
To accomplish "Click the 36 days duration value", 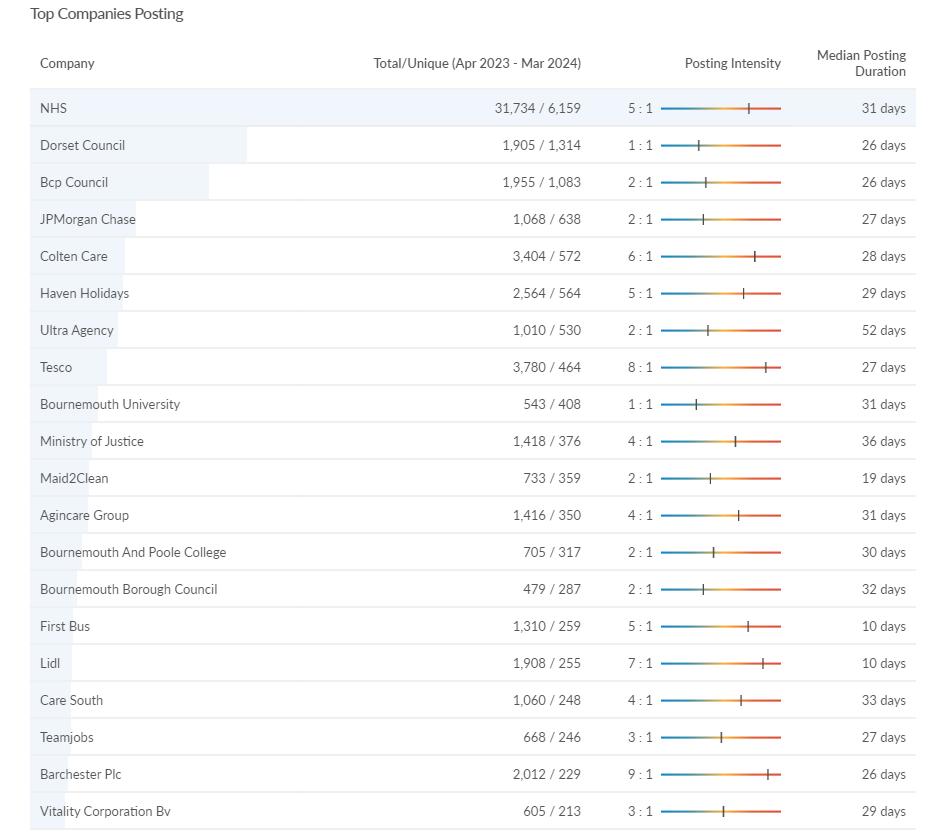I will 883,442.
